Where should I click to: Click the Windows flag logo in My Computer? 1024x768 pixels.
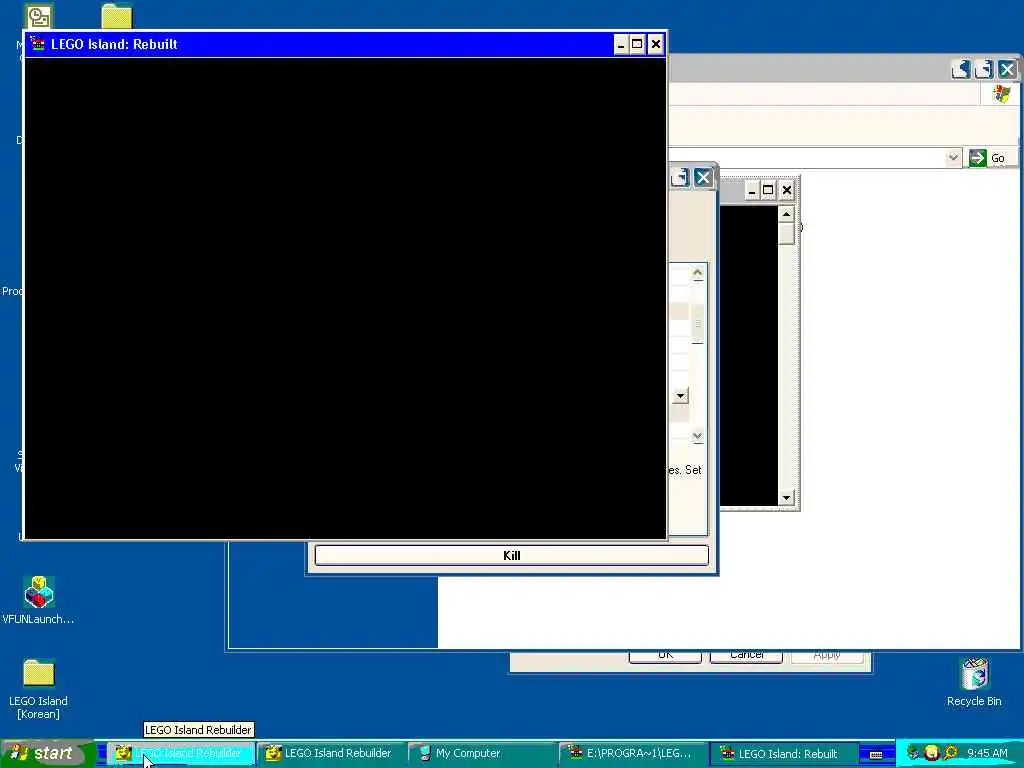coord(1002,93)
